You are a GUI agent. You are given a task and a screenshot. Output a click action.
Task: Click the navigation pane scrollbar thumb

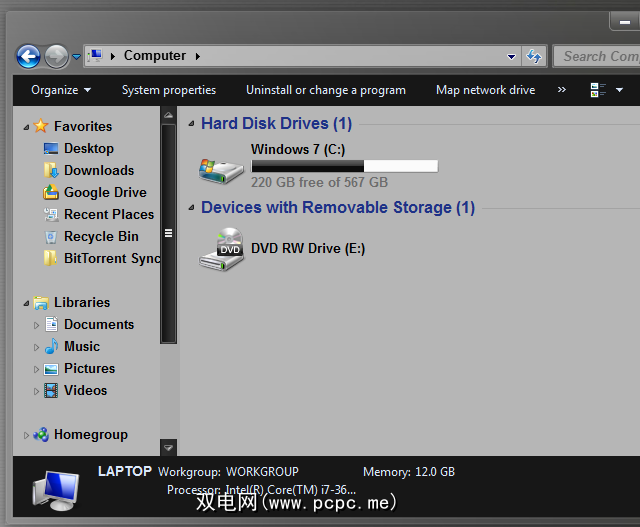point(168,233)
